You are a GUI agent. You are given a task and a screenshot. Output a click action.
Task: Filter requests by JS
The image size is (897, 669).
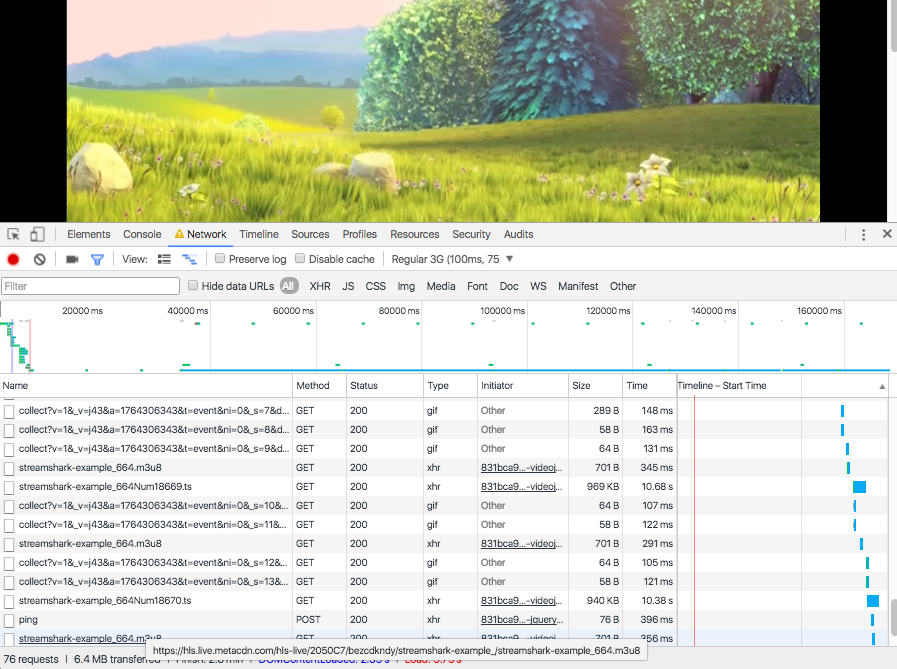348,286
